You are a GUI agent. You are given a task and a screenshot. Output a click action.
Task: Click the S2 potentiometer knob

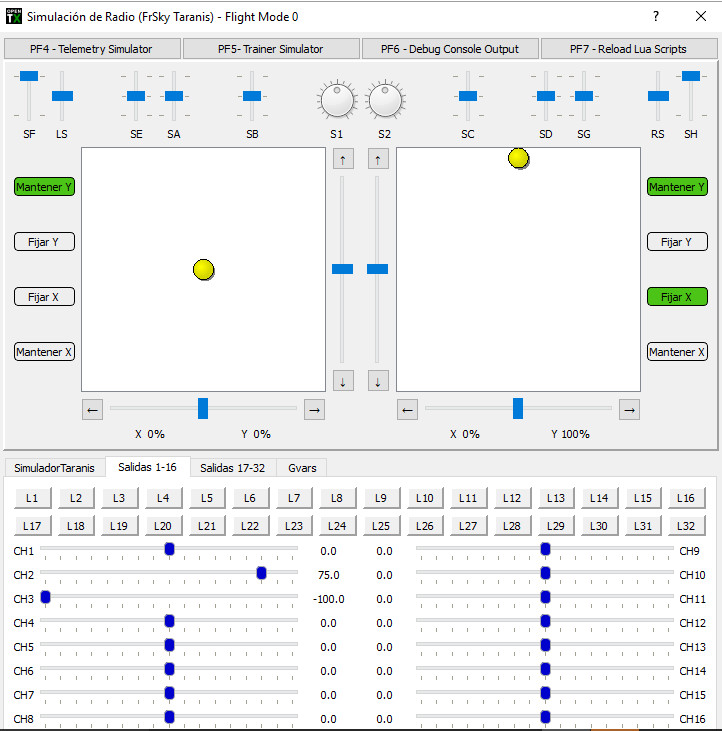pyautogui.click(x=385, y=100)
